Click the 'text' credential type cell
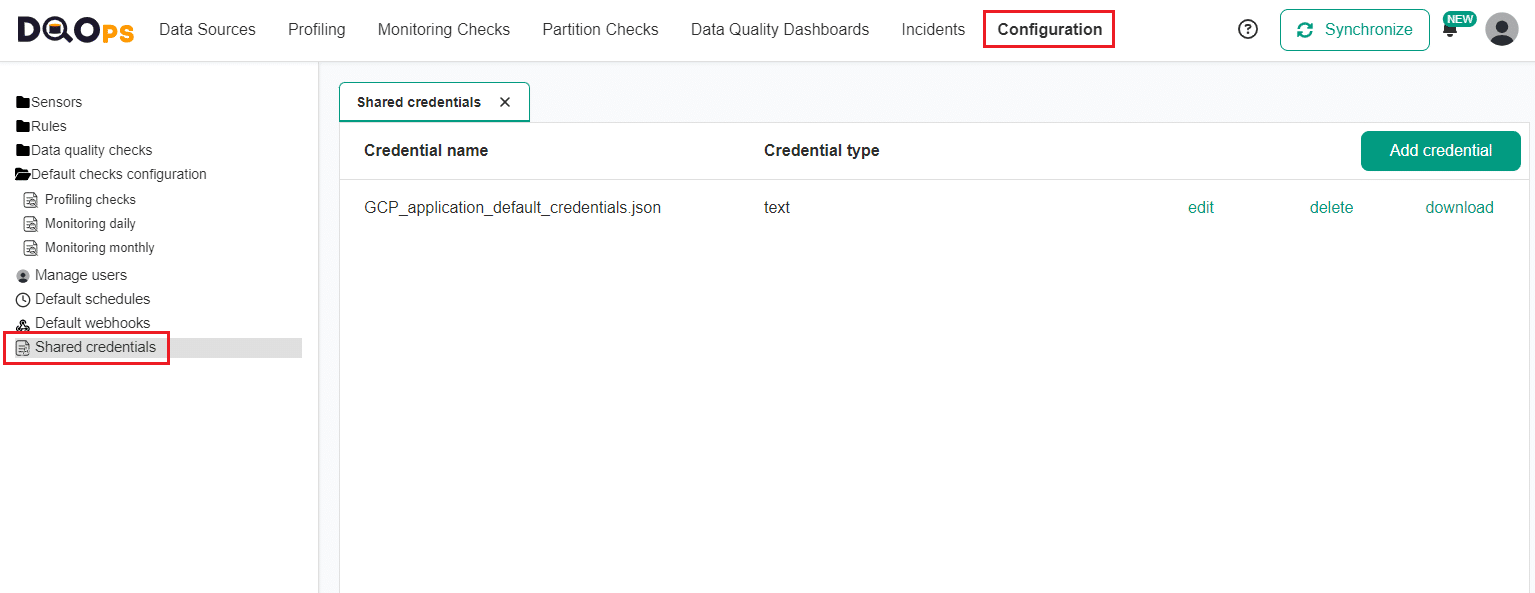1535x593 pixels. pyautogui.click(x=777, y=208)
